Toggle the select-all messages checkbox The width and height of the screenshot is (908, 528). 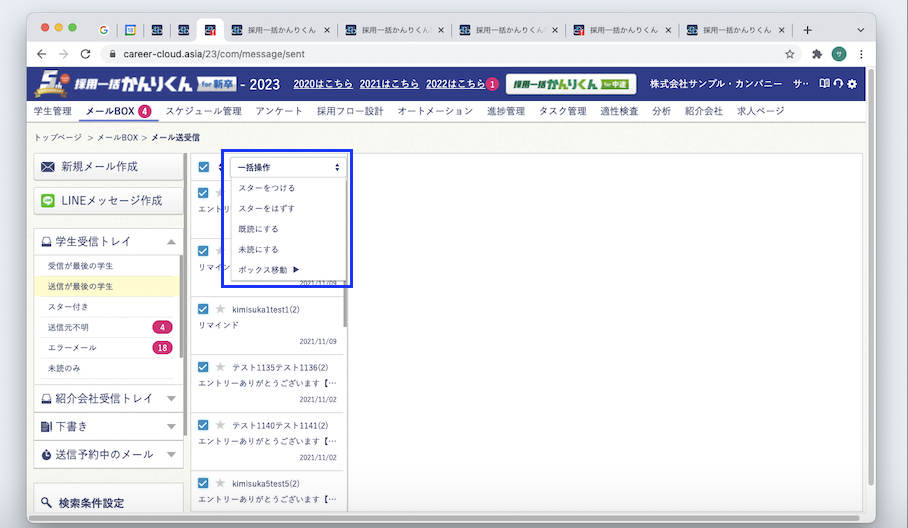[x=203, y=167]
